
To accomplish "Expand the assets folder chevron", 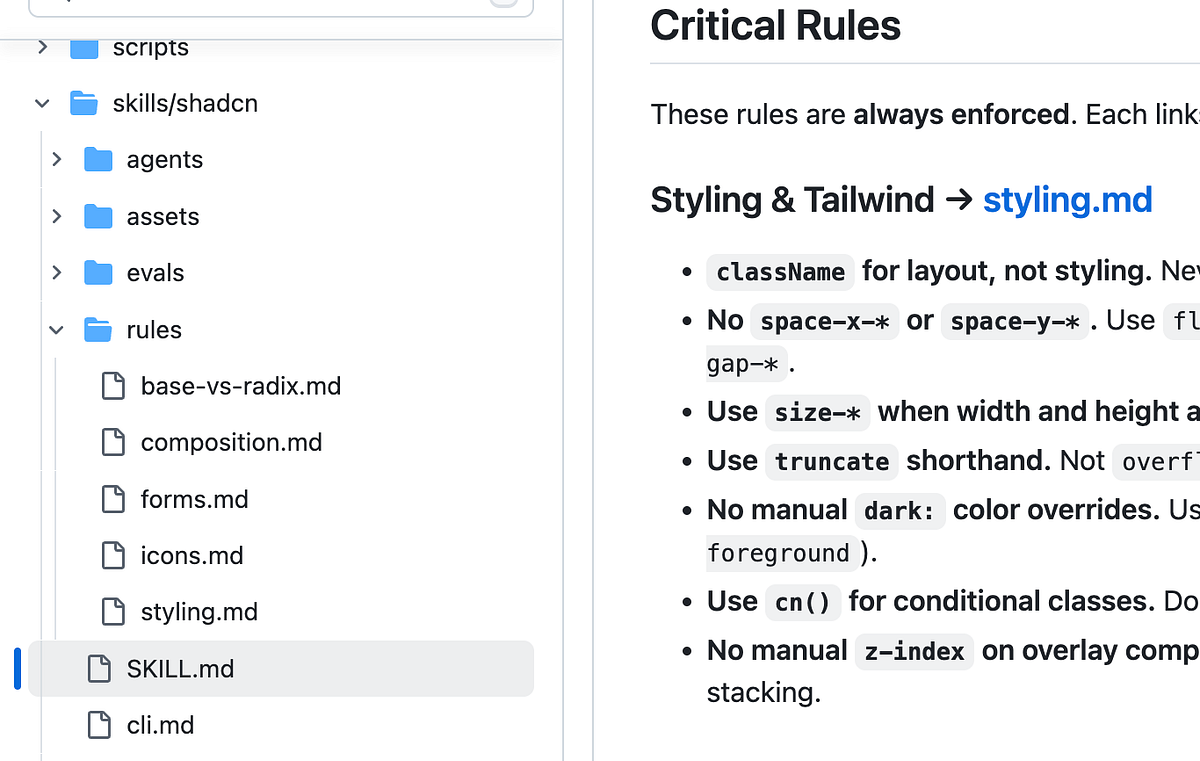I will tap(56, 216).
